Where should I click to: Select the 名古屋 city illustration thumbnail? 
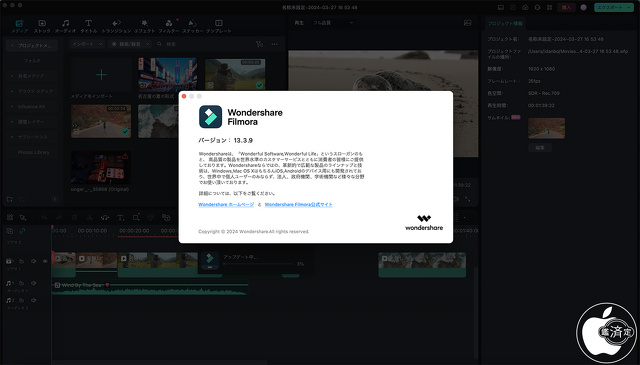[167, 74]
